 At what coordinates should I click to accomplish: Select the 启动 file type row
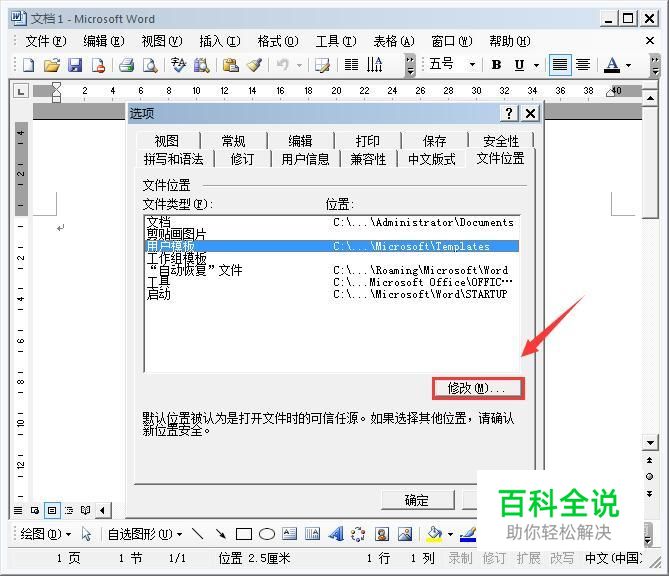click(x=332, y=294)
